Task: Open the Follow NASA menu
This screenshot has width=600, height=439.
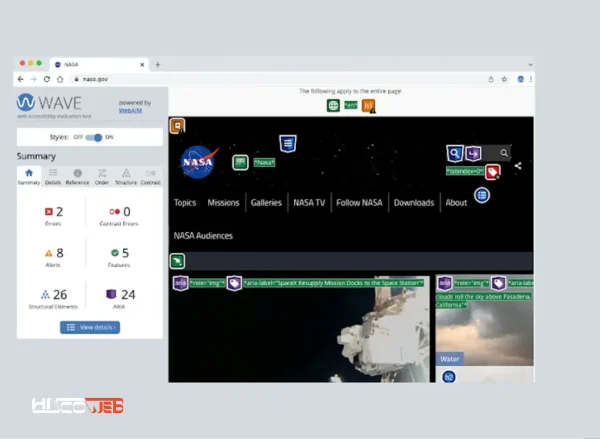Action: coord(359,202)
